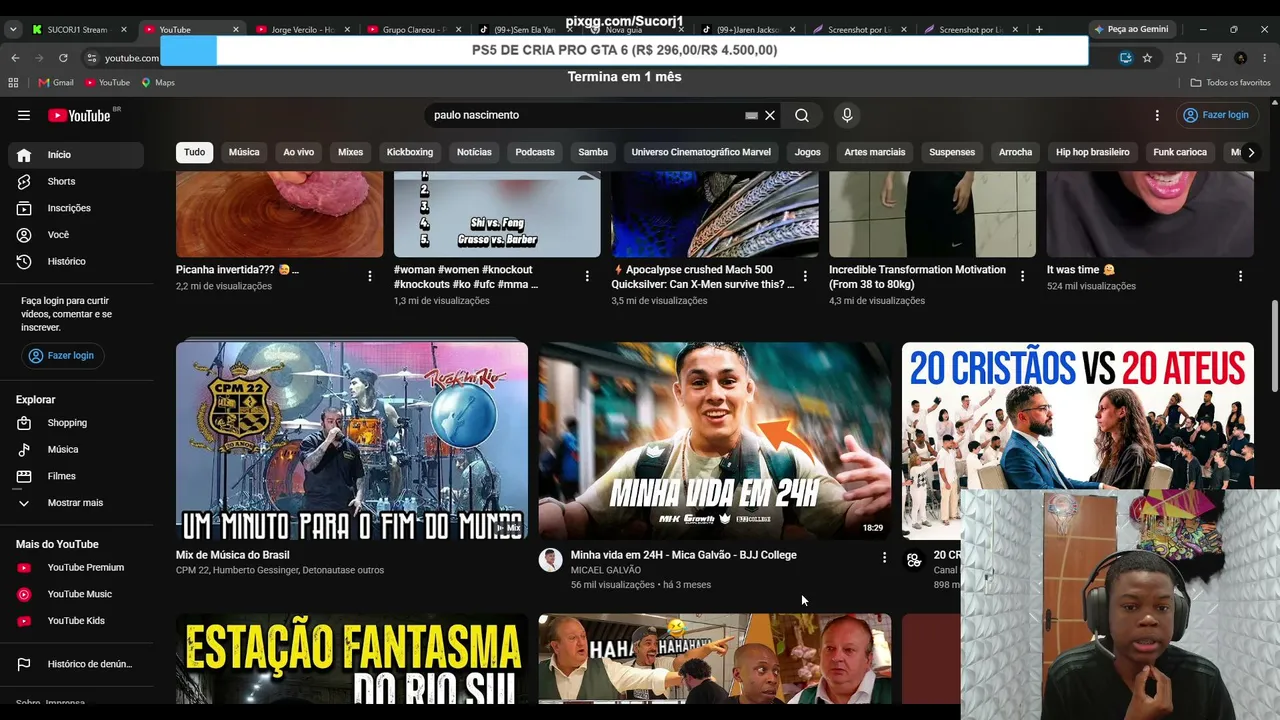Open options menu for #woman #knockout short
Viewport: 1280px width, 720px height.
pyautogui.click(x=587, y=276)
